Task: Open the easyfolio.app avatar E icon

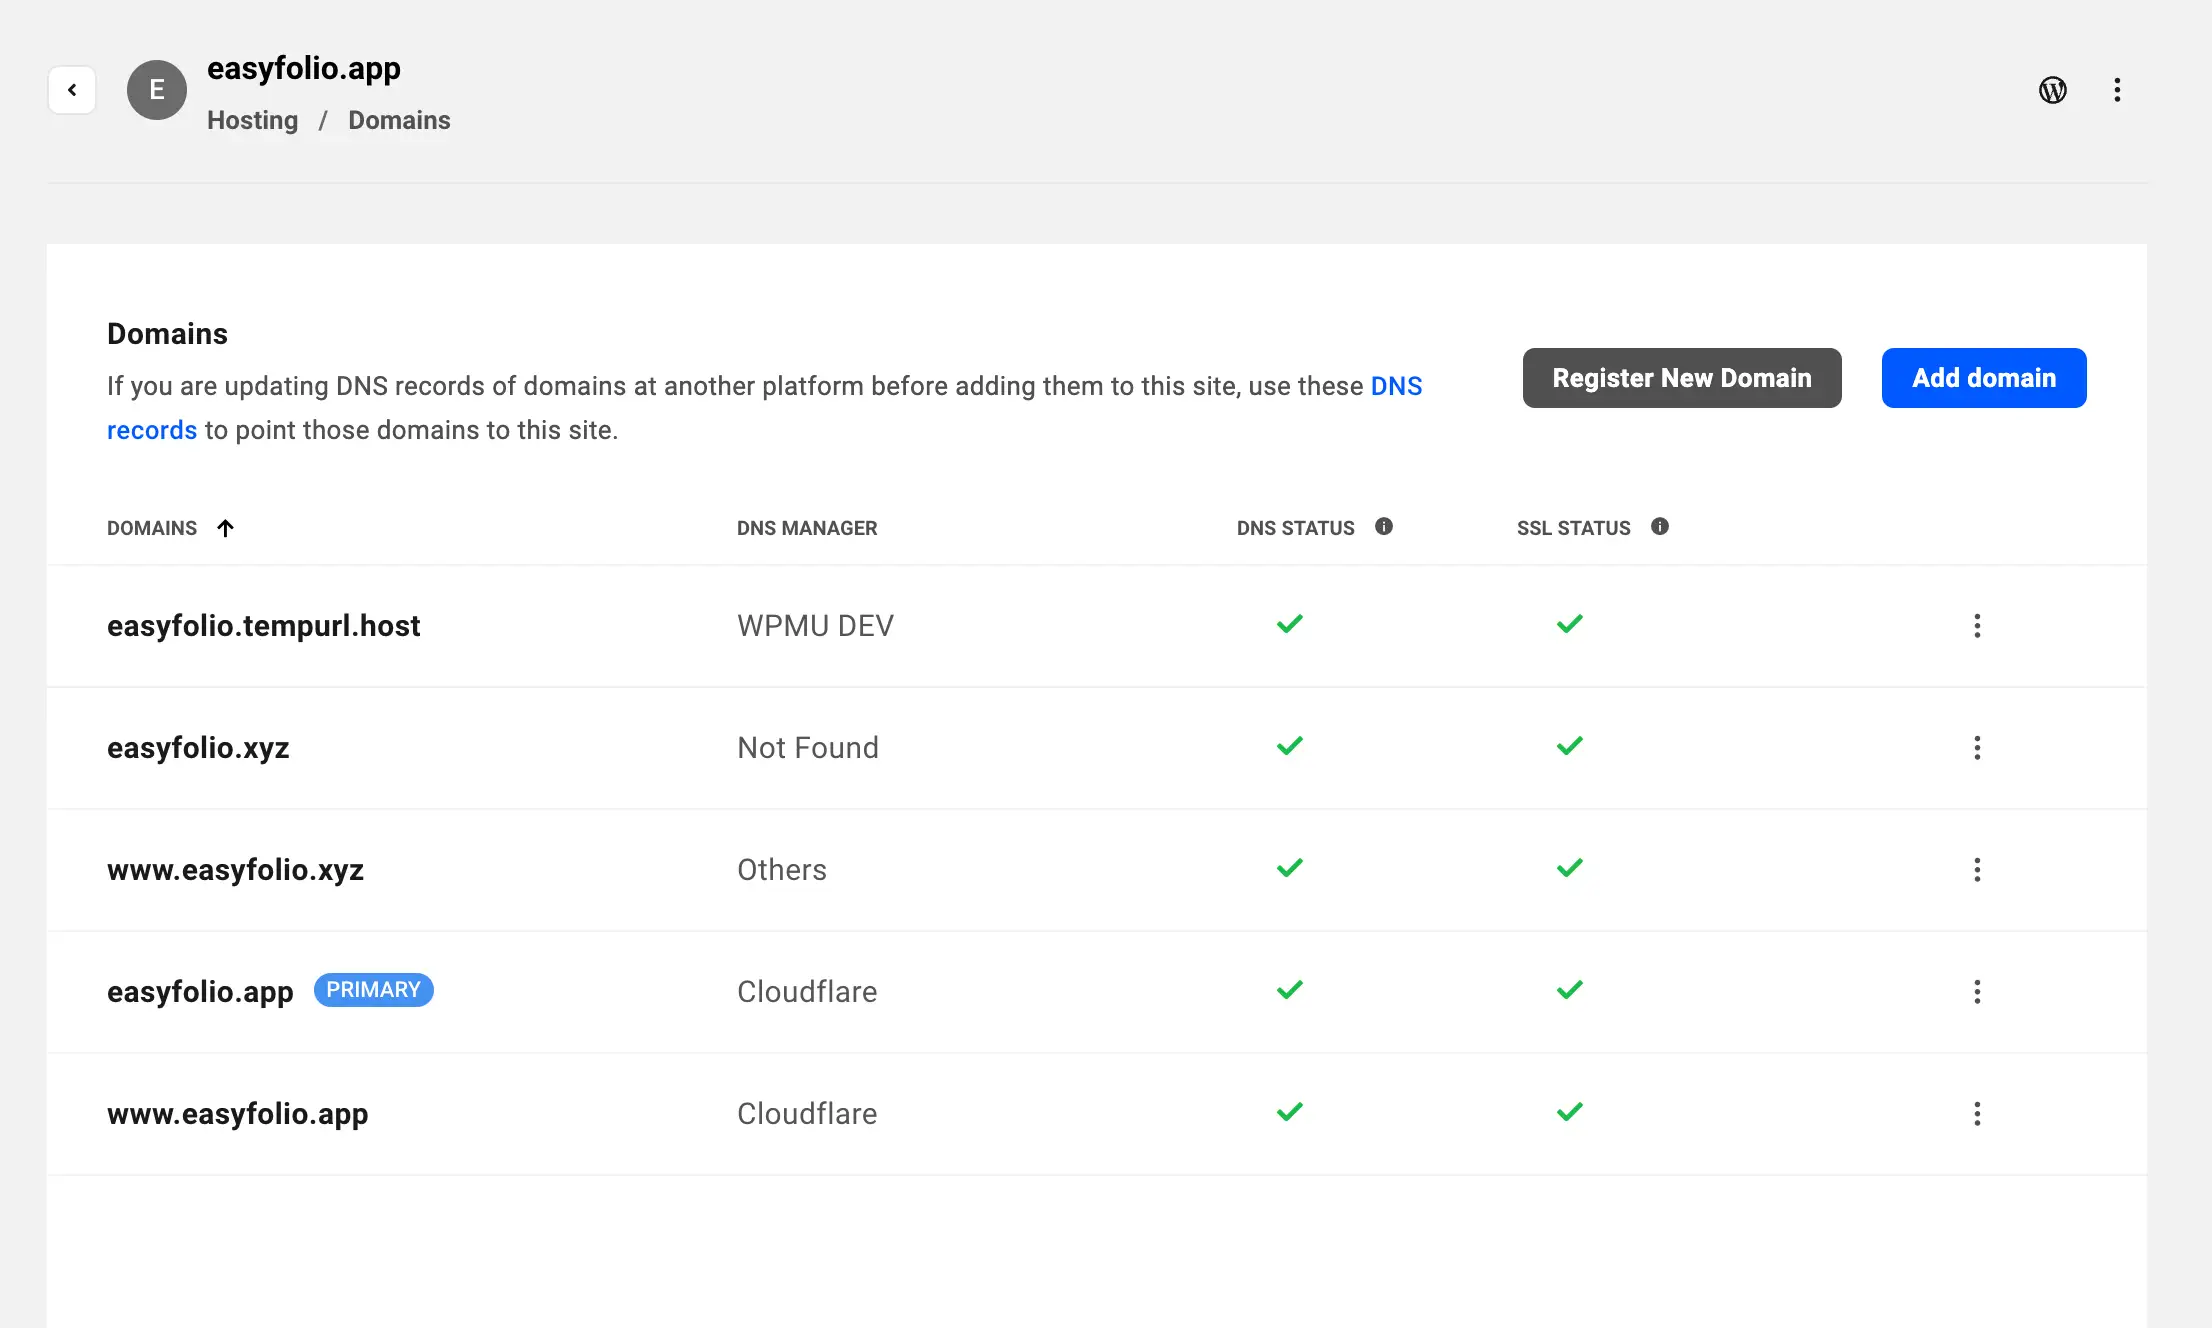Action: [157, 90]
